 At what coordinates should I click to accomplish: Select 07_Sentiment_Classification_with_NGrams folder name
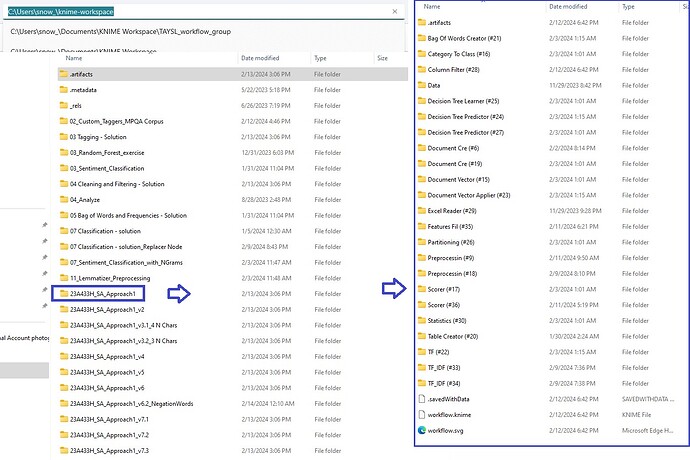tap(126, 262)
